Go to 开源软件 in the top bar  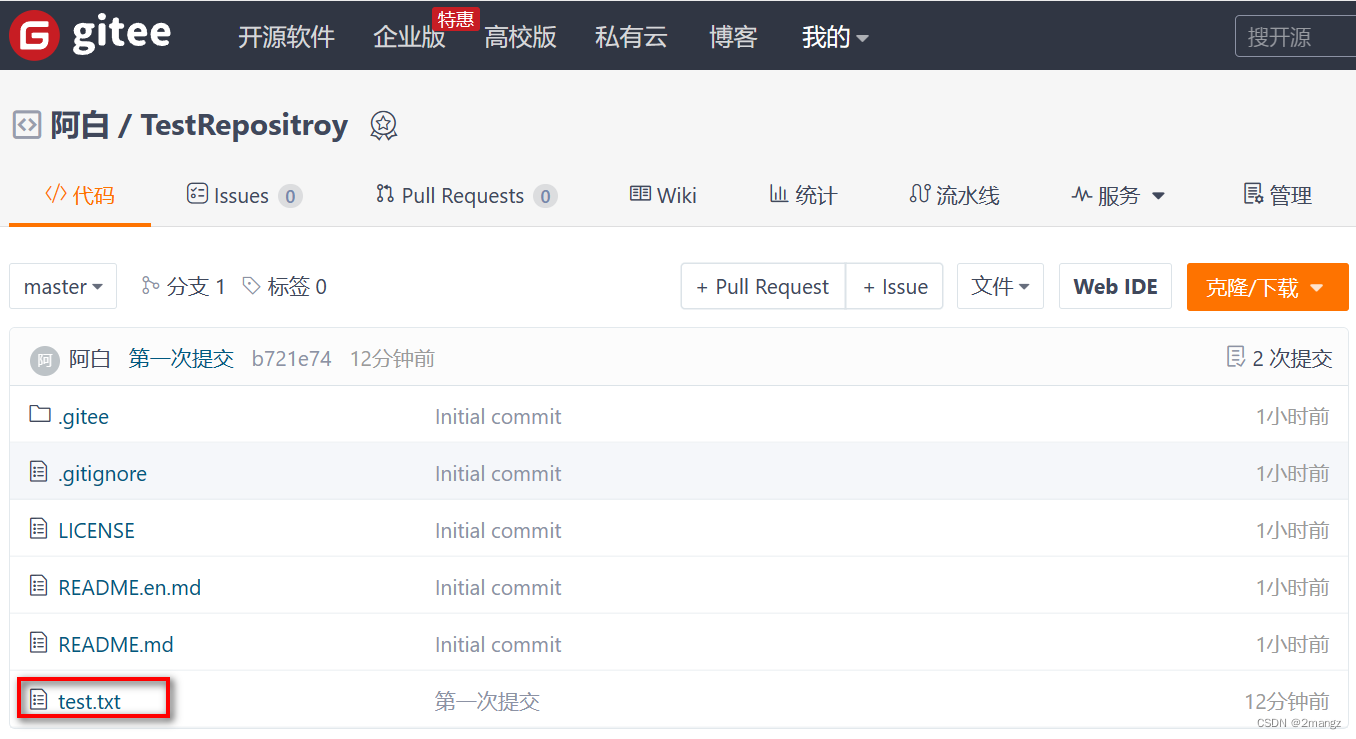[x=286, y=38]
